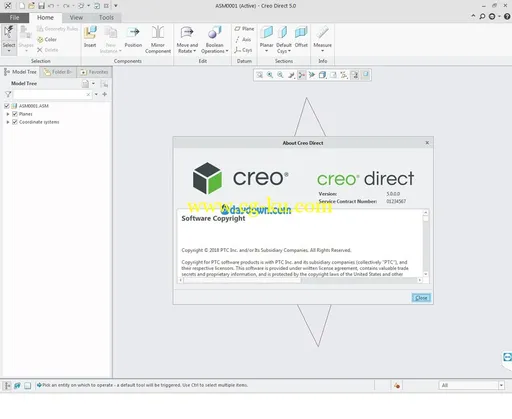Click Refit icon in graphics toolbar
The width and height of the screenshot is (512, 419).
coord(259,75)
